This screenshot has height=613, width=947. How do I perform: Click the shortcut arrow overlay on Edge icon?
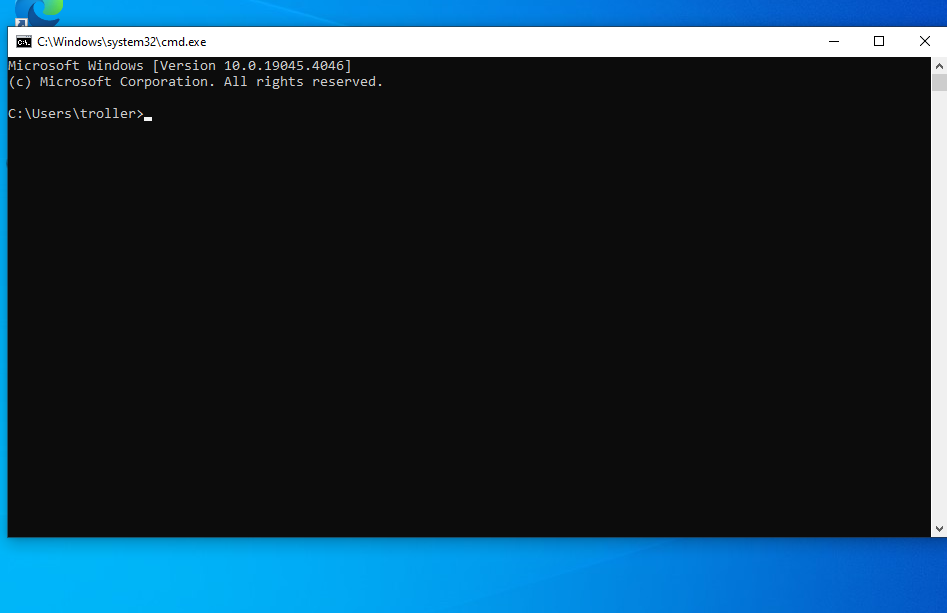[21, 22]
